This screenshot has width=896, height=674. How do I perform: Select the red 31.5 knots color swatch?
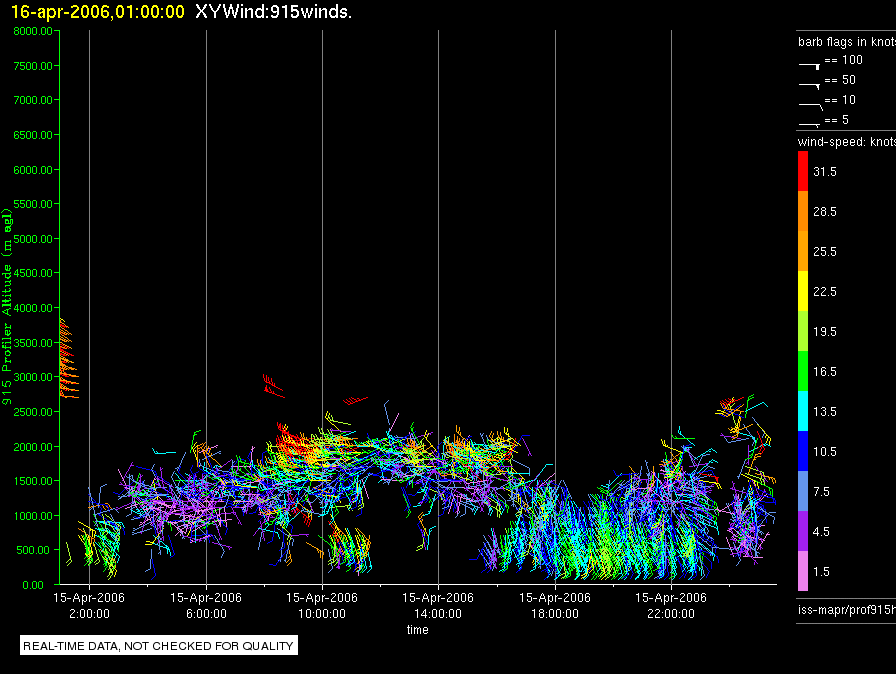(x=803, y=171)
